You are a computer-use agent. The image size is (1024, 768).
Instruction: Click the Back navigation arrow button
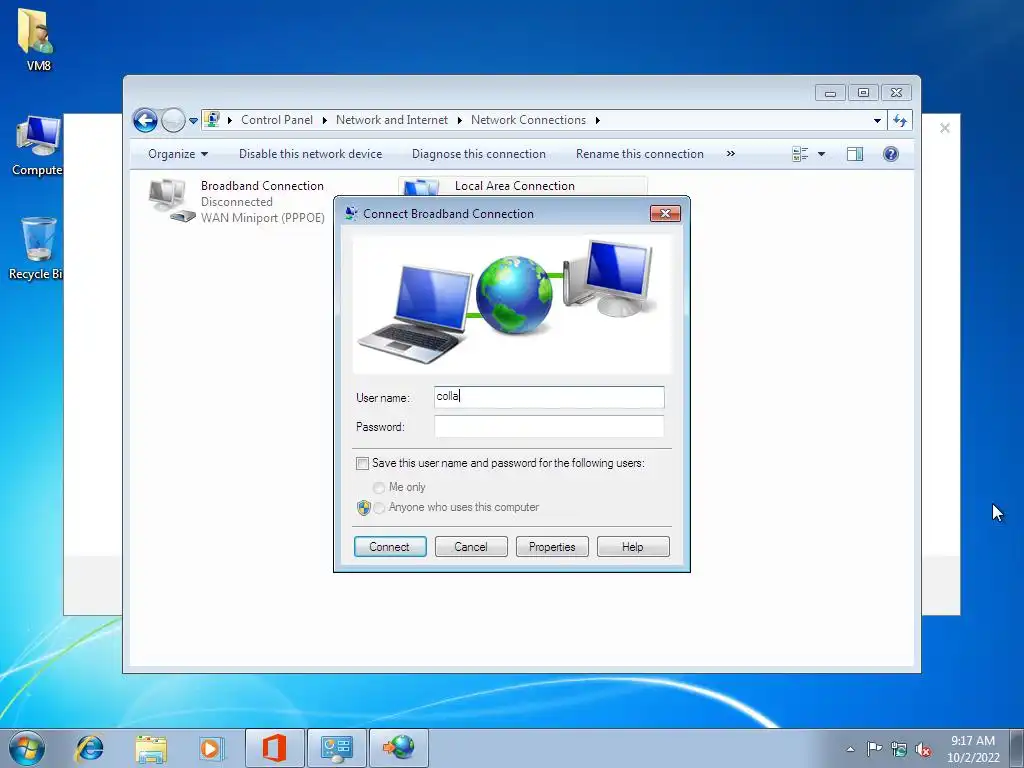click(x=145, y=120)
